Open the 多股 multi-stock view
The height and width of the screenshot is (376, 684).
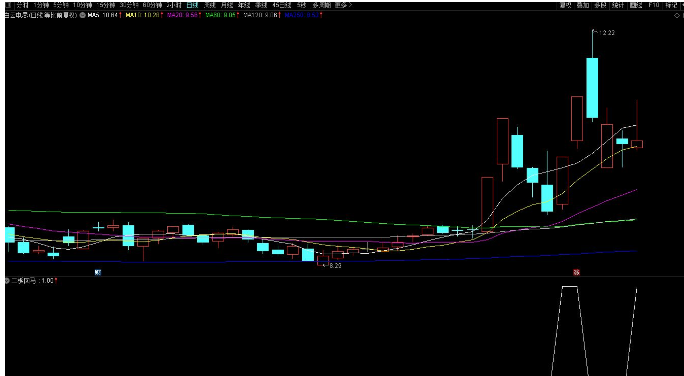pos(601,5)
